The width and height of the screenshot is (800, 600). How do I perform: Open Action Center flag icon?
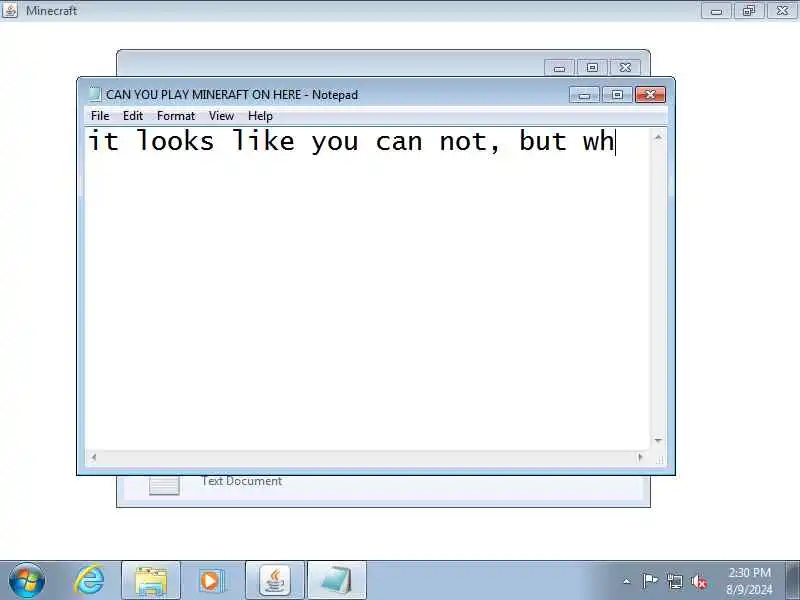(649, 581)
